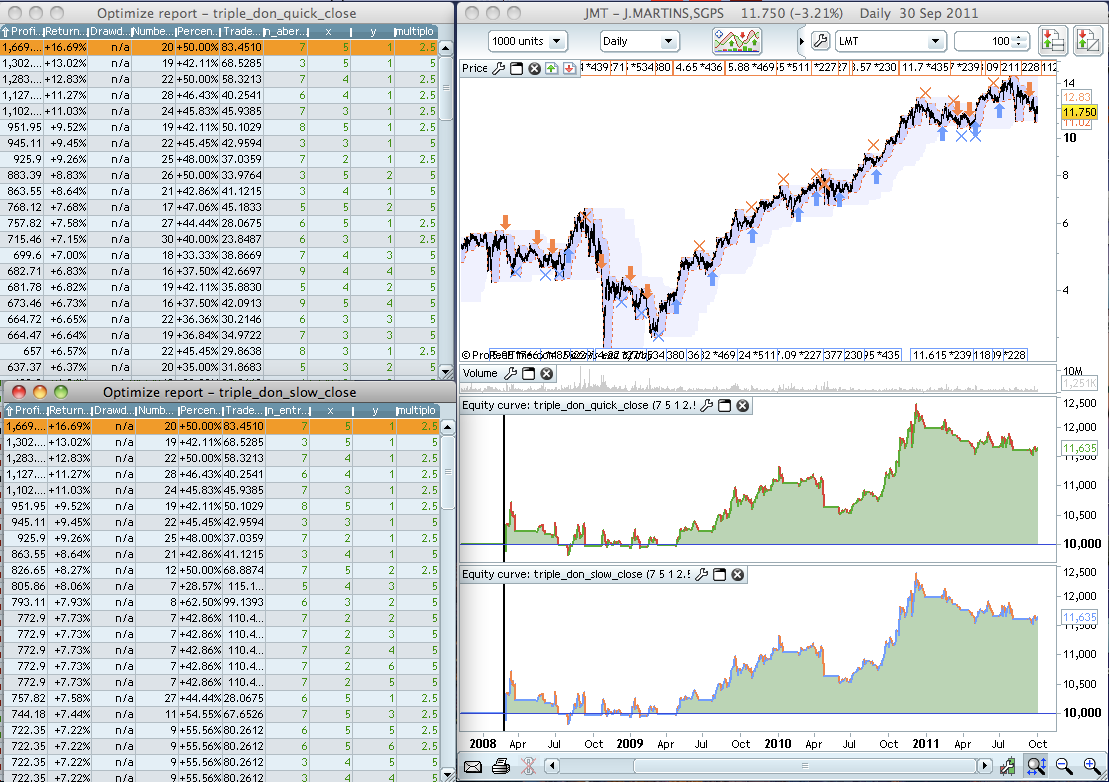Remove the Volume panel
1109x782 pixels.
(547, 373)
